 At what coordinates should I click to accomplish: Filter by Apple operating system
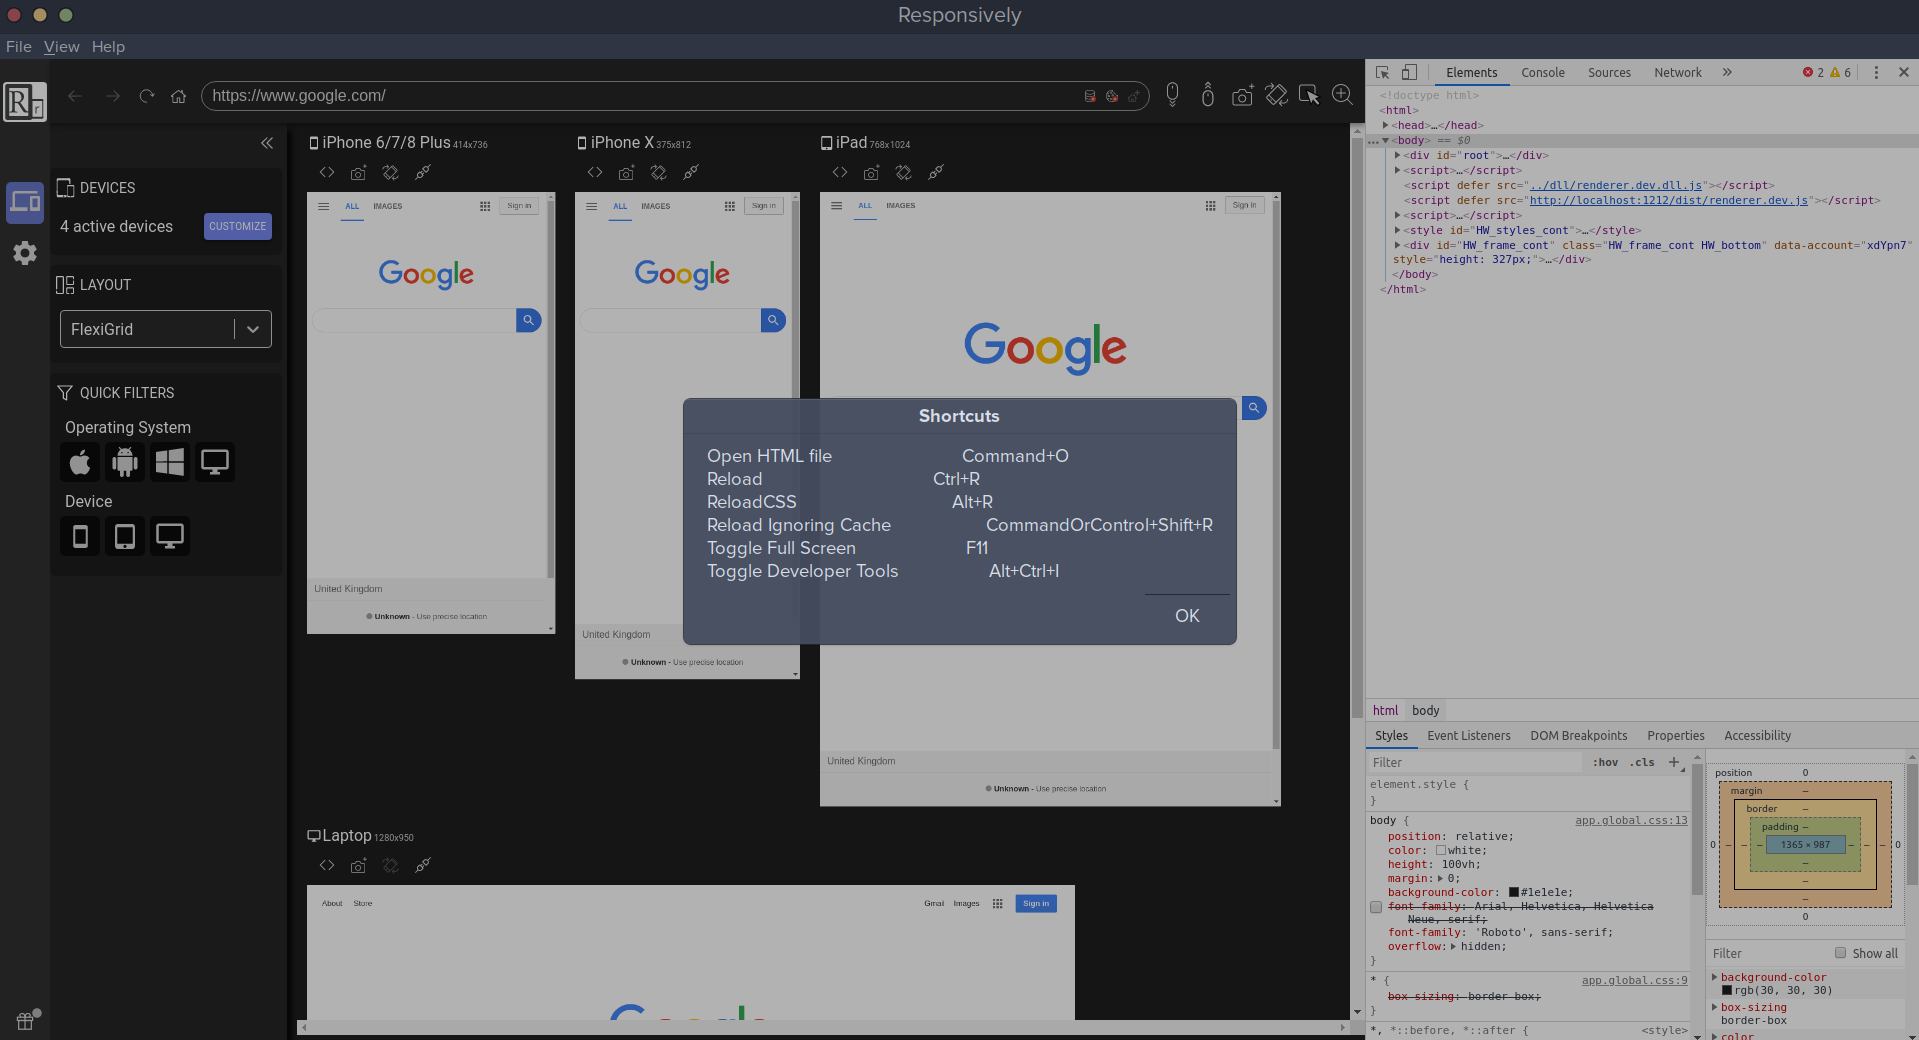click(x=80, y=462)
